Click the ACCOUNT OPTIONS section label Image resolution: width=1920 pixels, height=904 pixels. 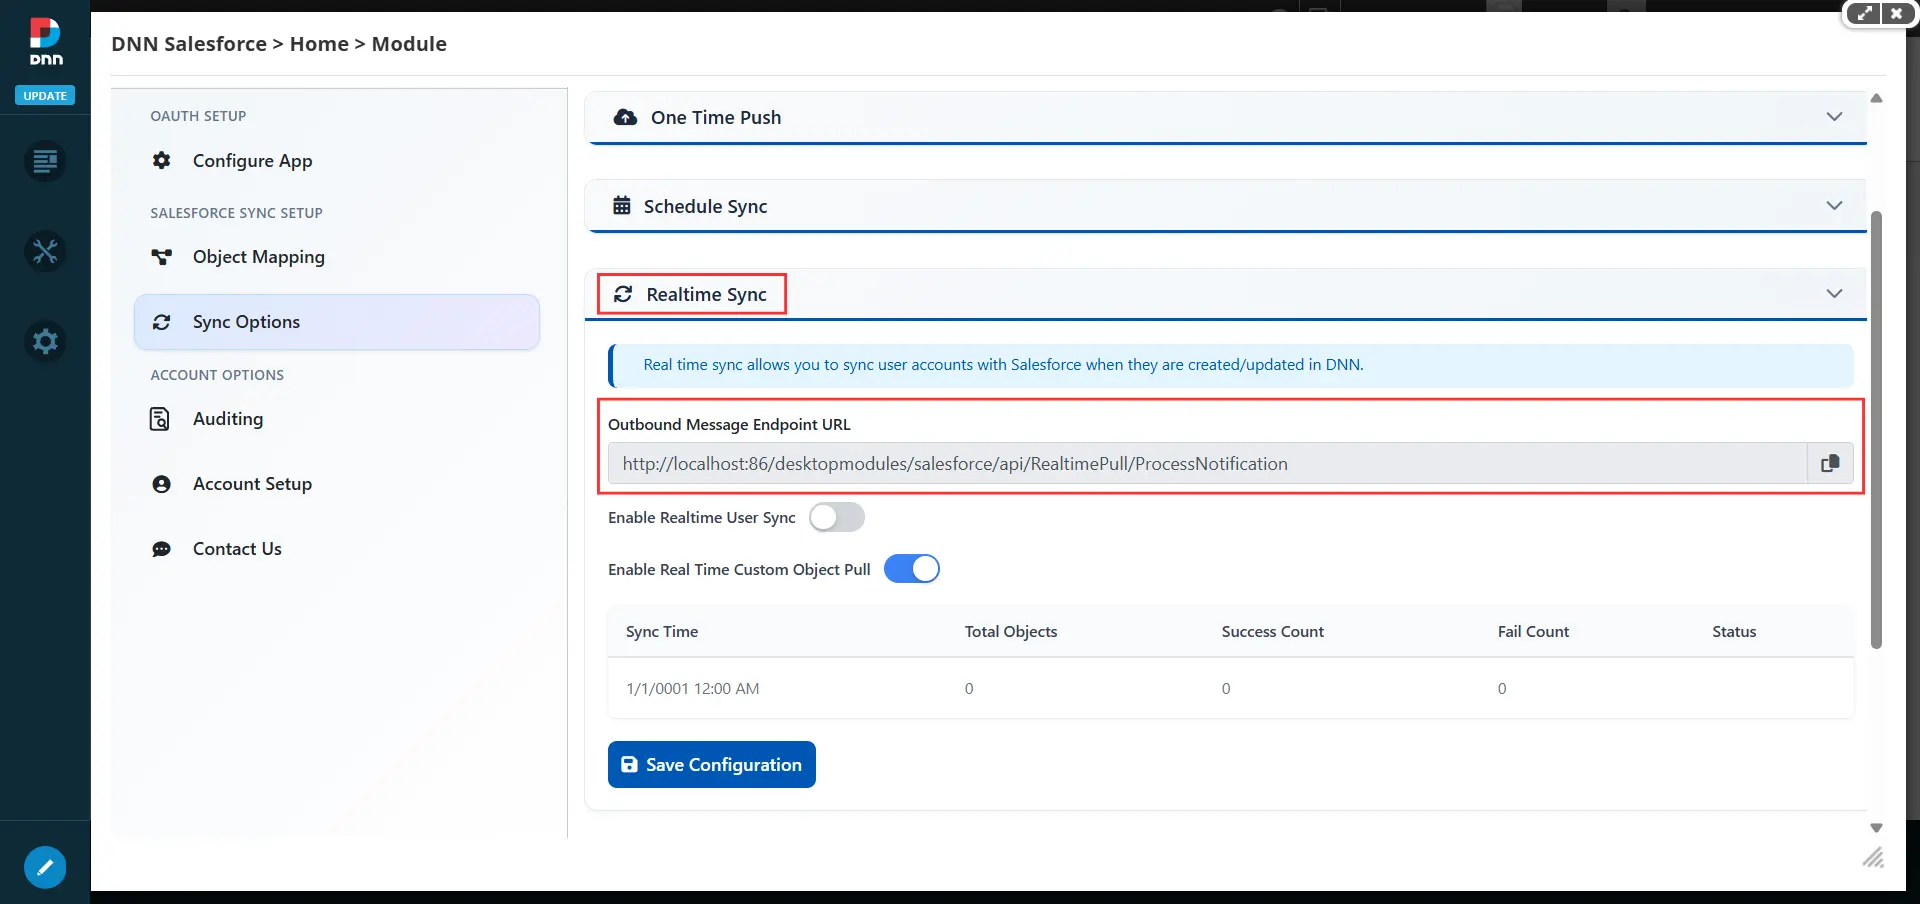(x=217, y=375)
